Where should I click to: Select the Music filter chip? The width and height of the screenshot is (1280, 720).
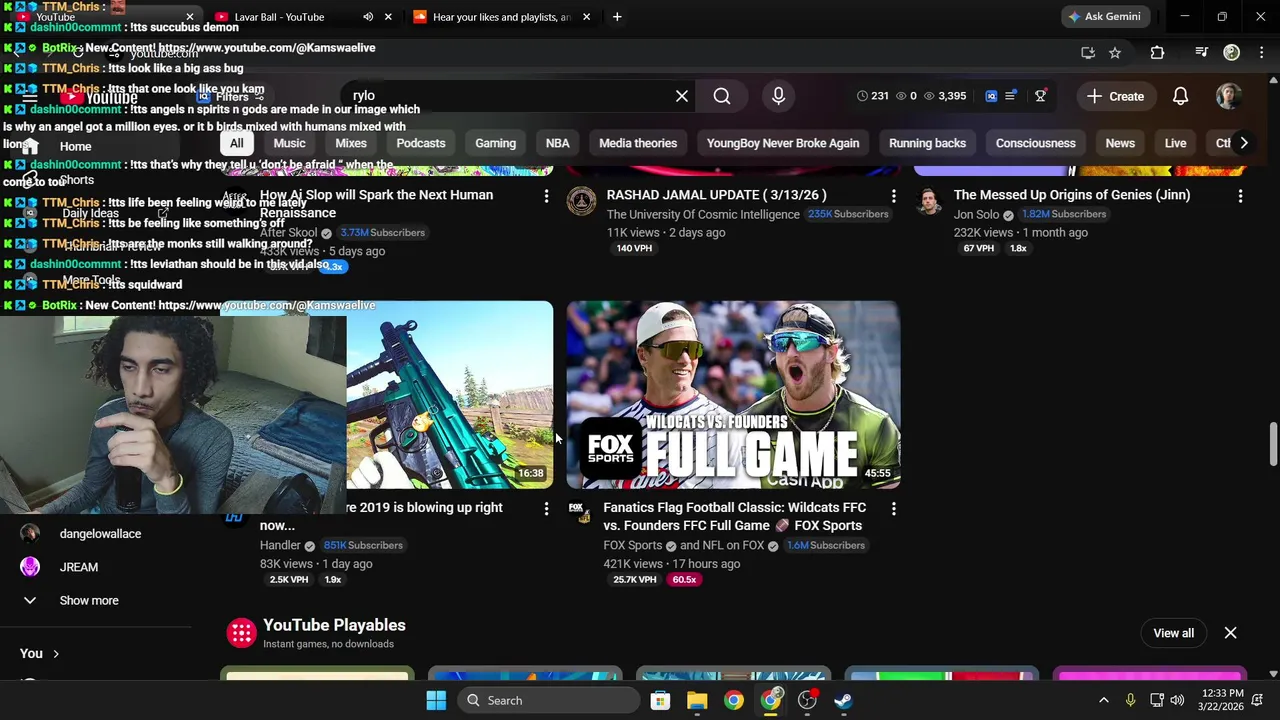pyautogui.click(x=289, y=143)
